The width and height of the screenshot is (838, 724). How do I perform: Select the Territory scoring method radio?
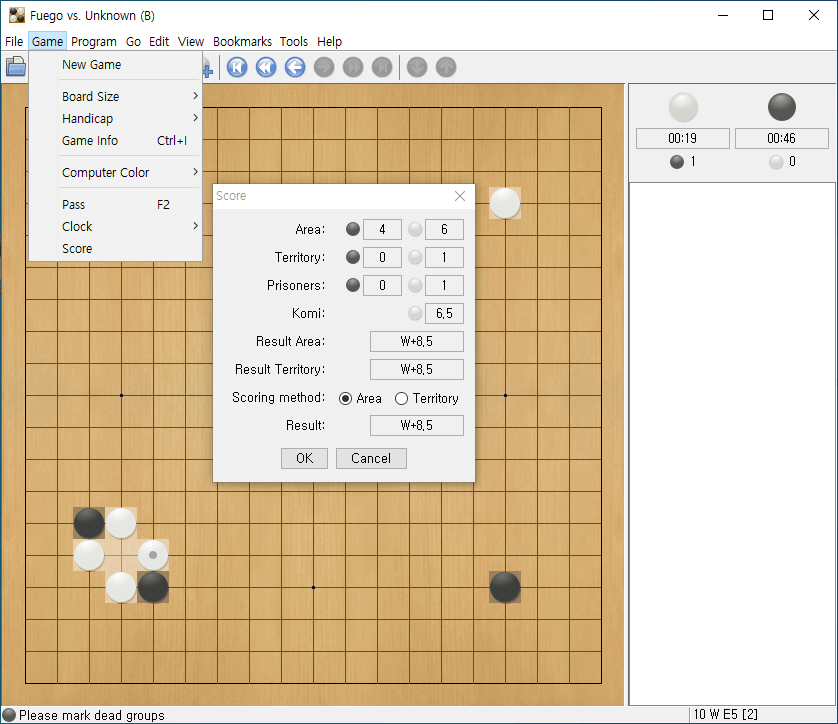401,399
